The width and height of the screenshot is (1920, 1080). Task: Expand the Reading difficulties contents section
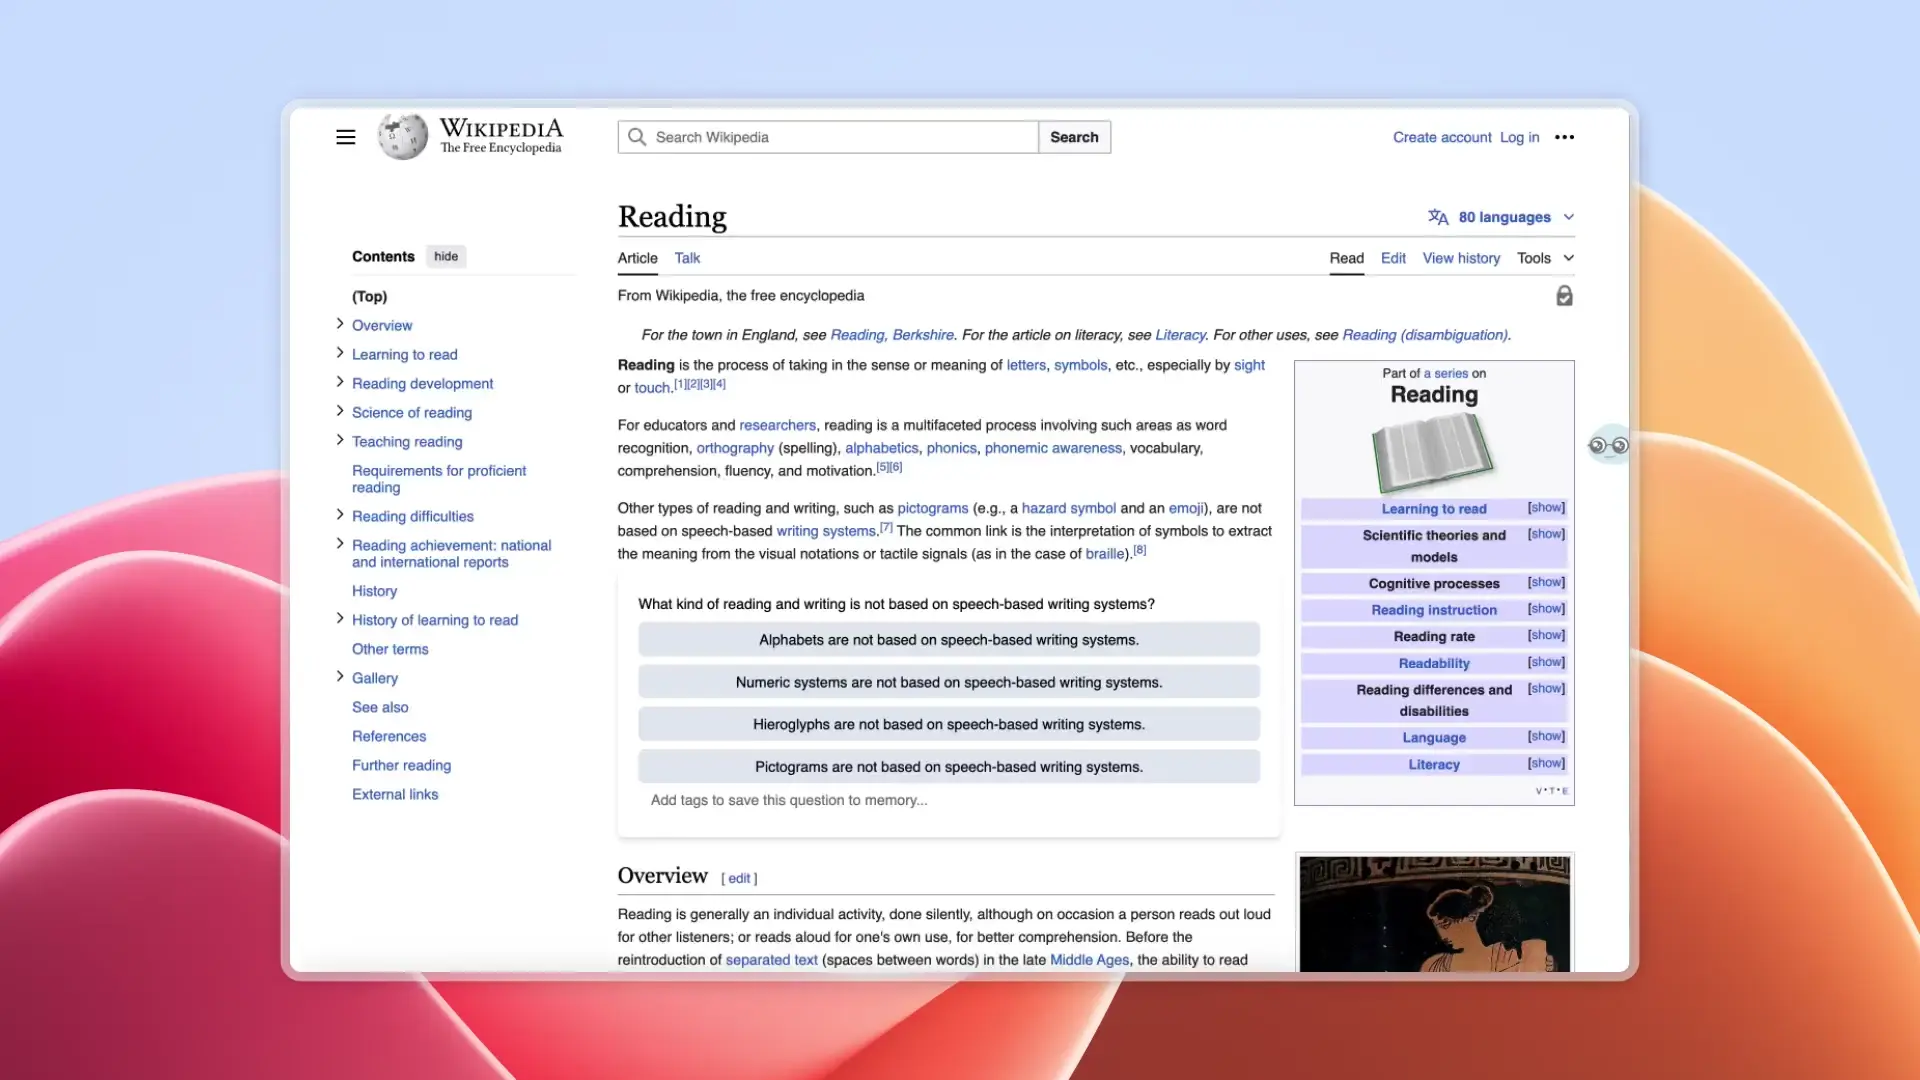tap(340, 515)
